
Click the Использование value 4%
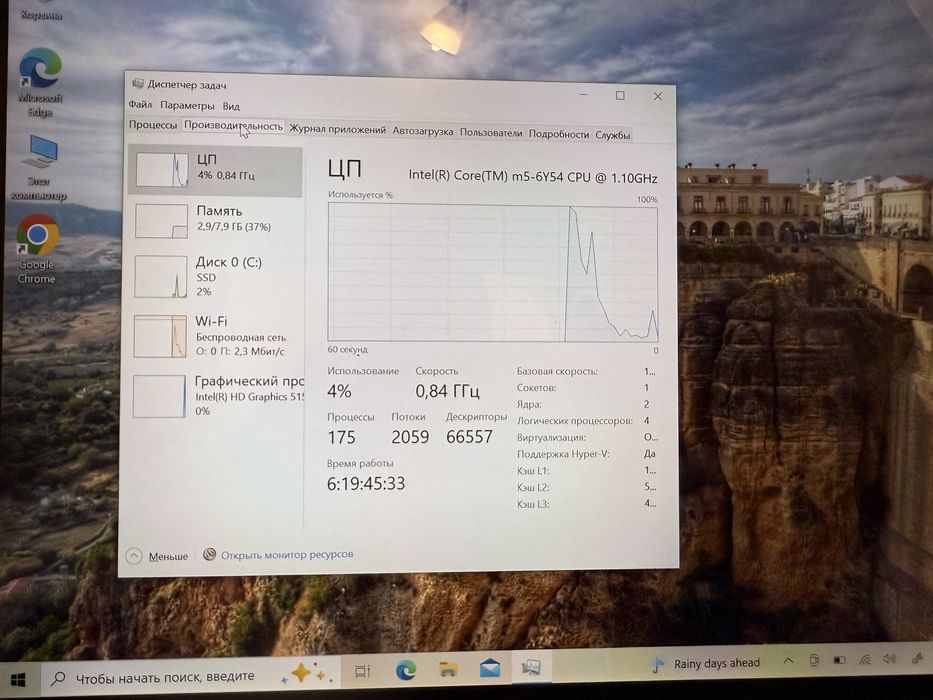point(339,391)
